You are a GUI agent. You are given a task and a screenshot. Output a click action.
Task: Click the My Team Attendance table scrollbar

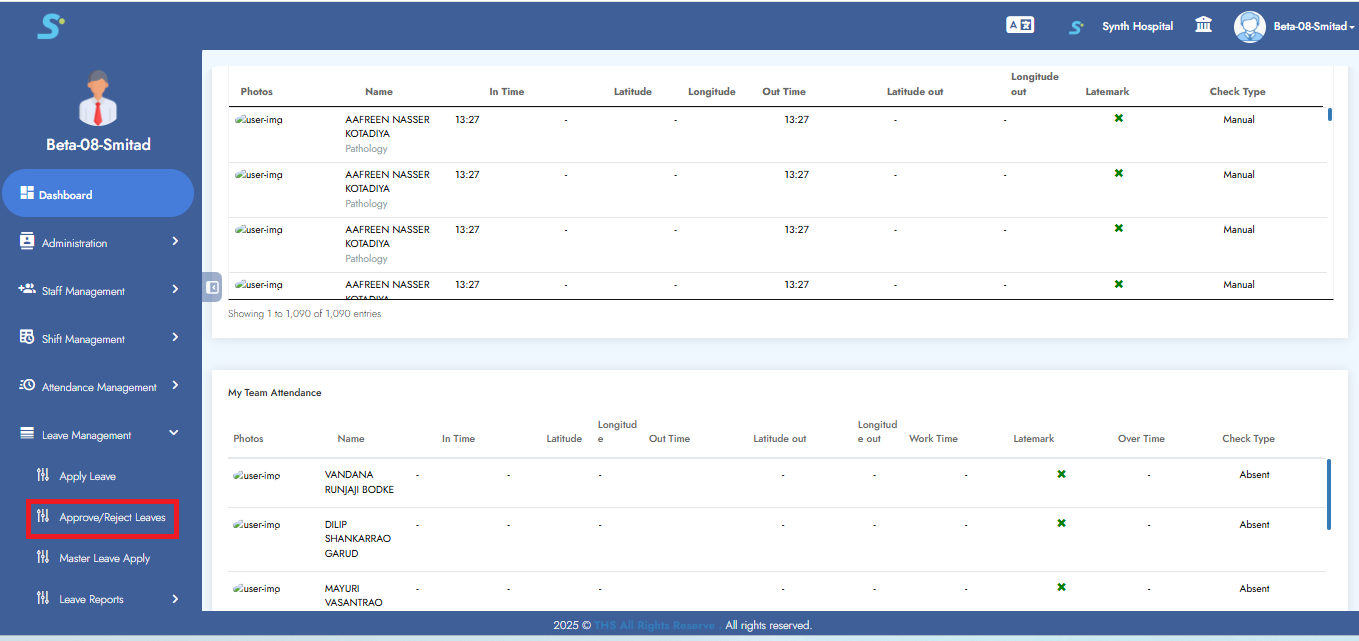tap(1329, 494)
